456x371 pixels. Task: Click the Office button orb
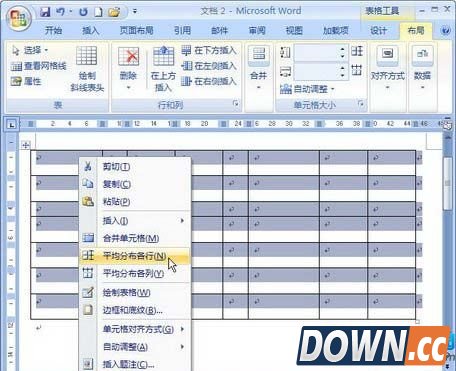[19, 18]
